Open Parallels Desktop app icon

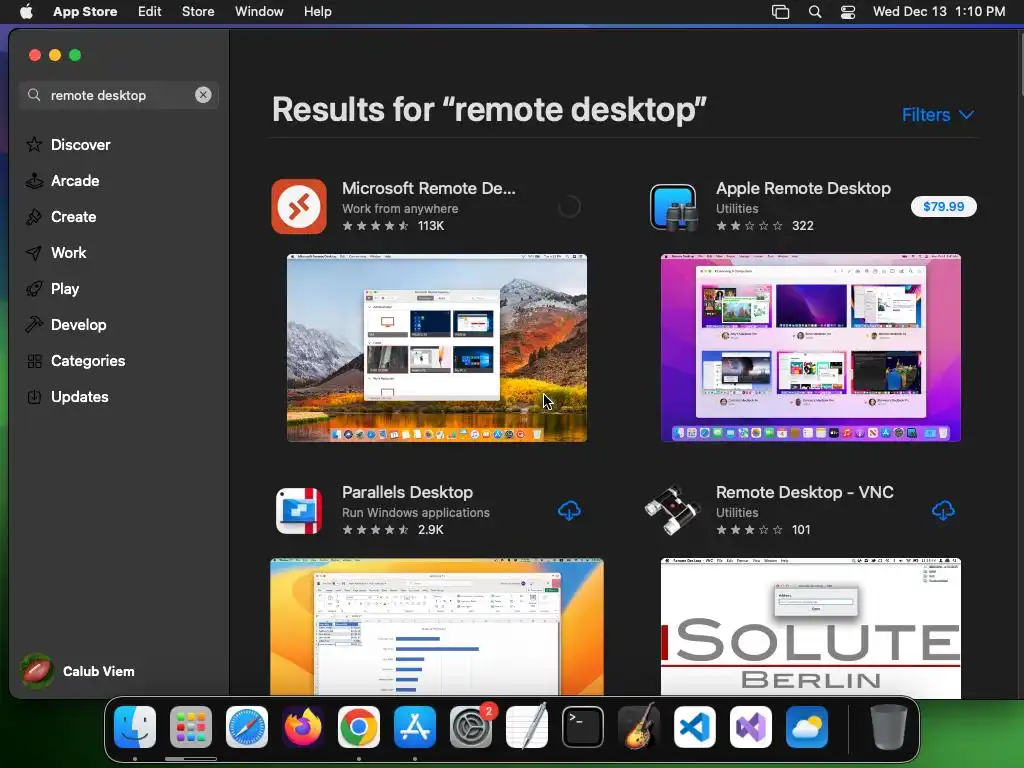point(299,511)
